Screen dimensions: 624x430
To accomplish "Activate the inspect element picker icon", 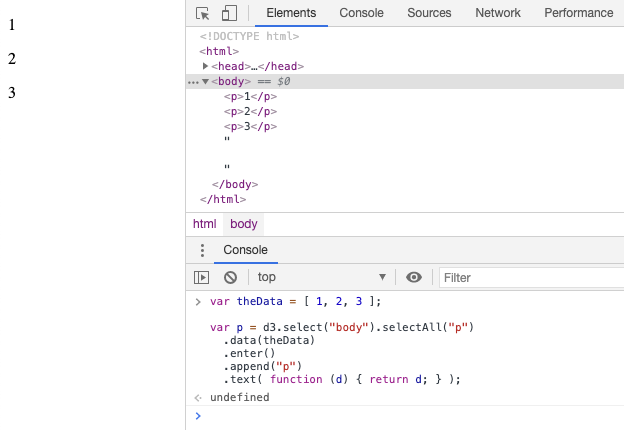I will [x=203, y=13].
